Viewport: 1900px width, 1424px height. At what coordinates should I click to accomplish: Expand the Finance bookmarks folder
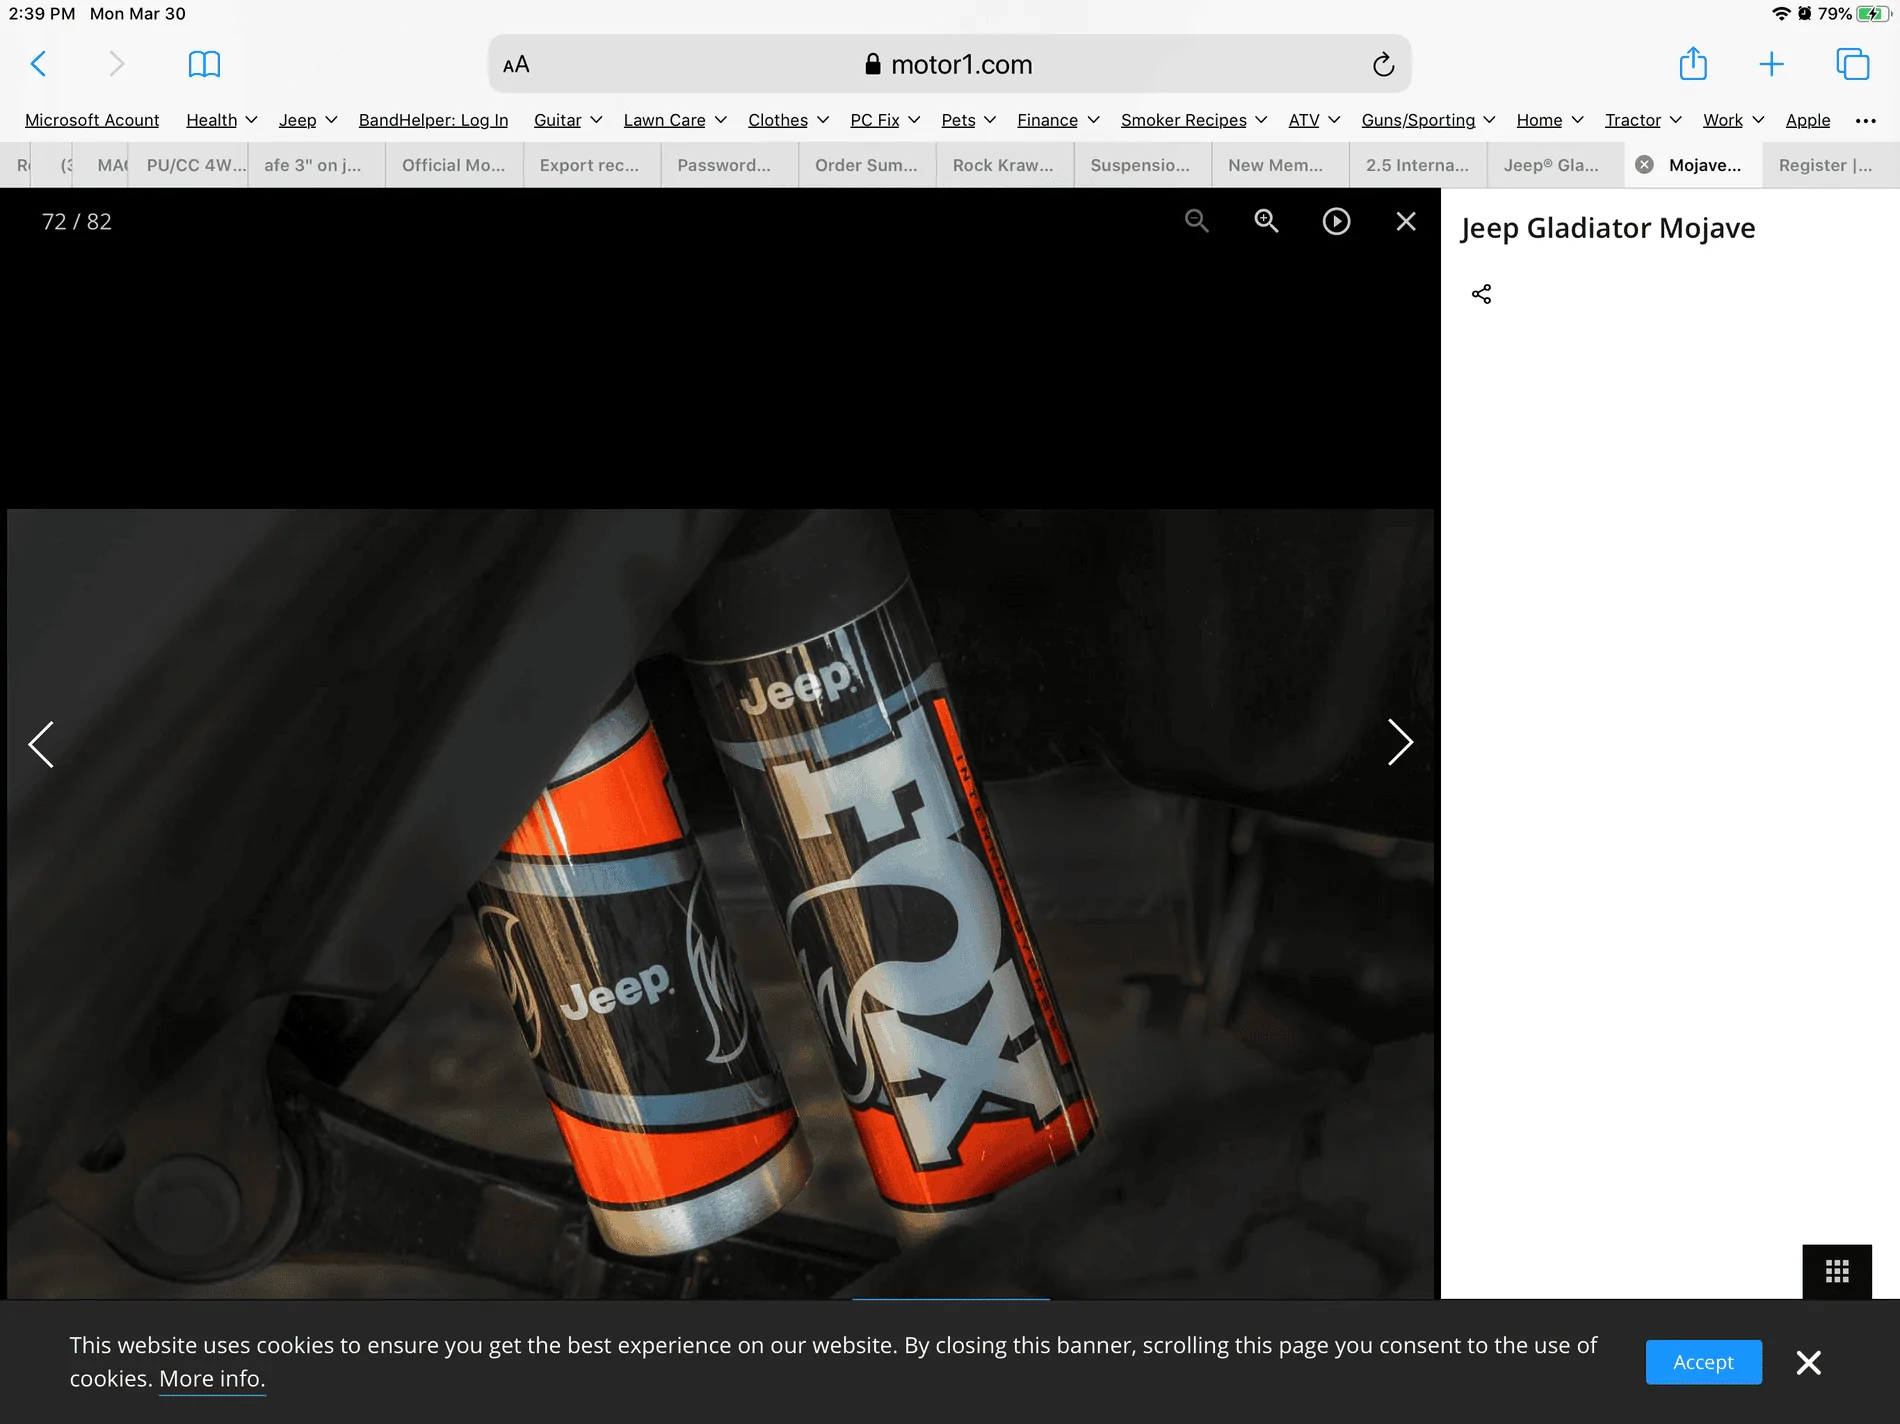point(1058,120)
